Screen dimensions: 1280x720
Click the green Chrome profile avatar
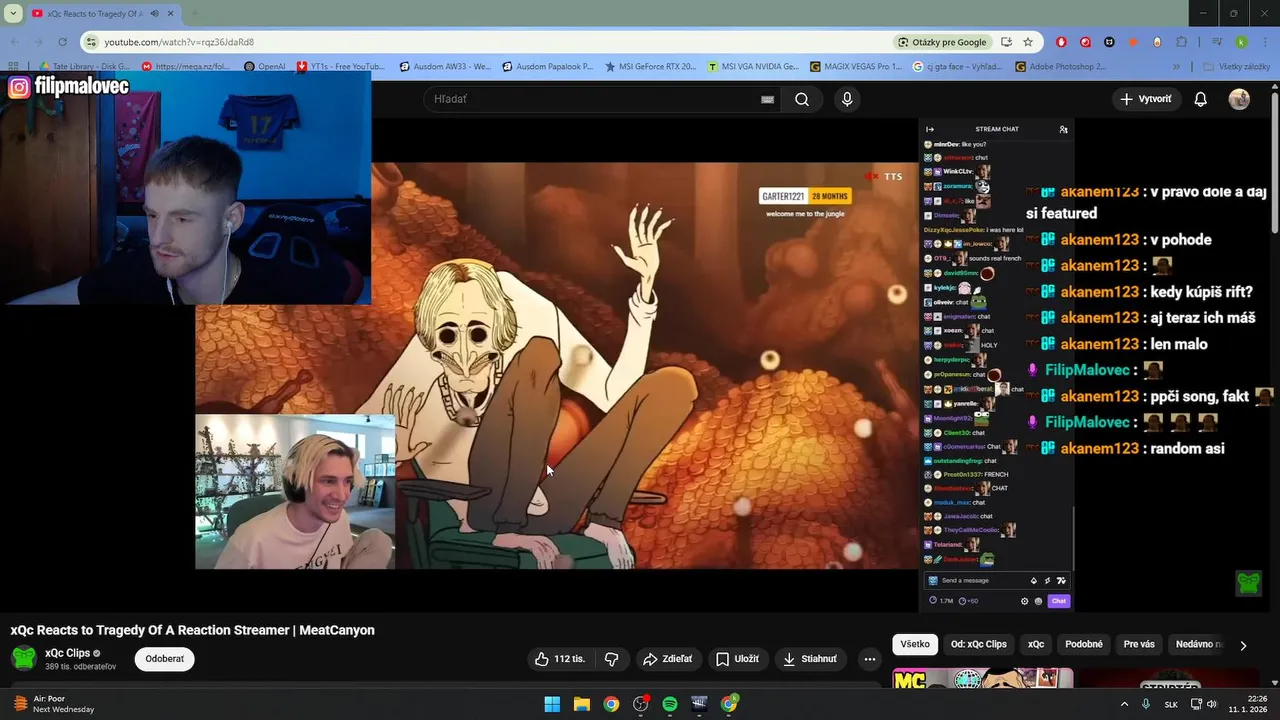pyautogui.click(x=1241, y=42)
